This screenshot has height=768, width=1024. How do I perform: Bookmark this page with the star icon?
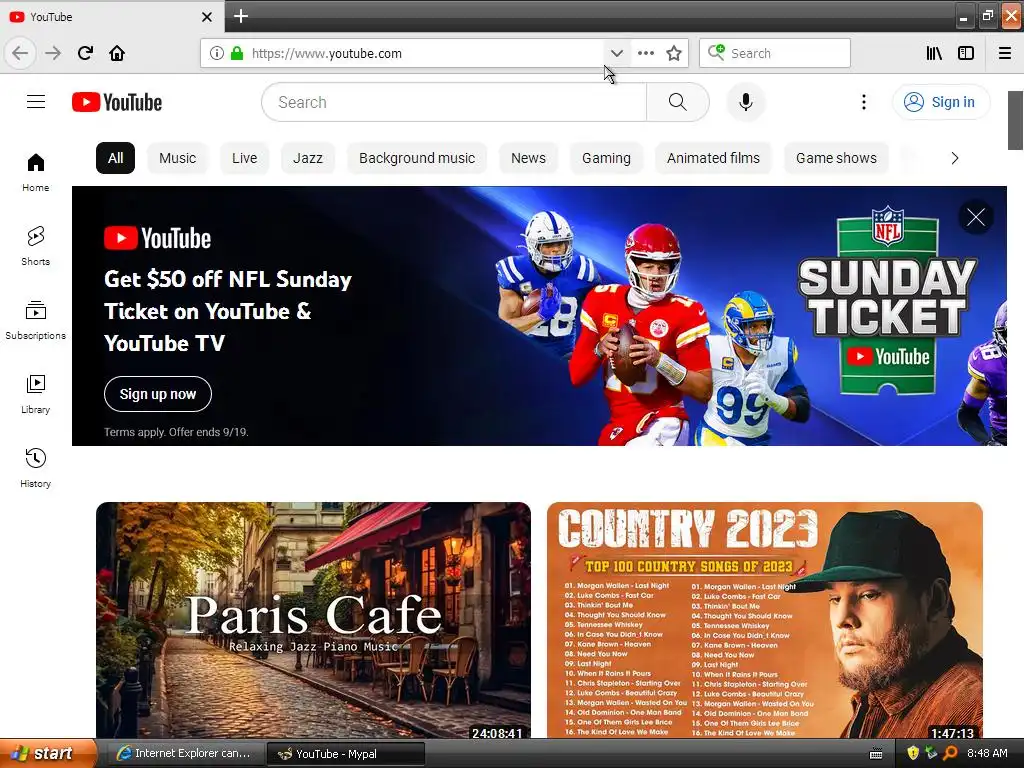pyautogui.click(x=674, y=54)
